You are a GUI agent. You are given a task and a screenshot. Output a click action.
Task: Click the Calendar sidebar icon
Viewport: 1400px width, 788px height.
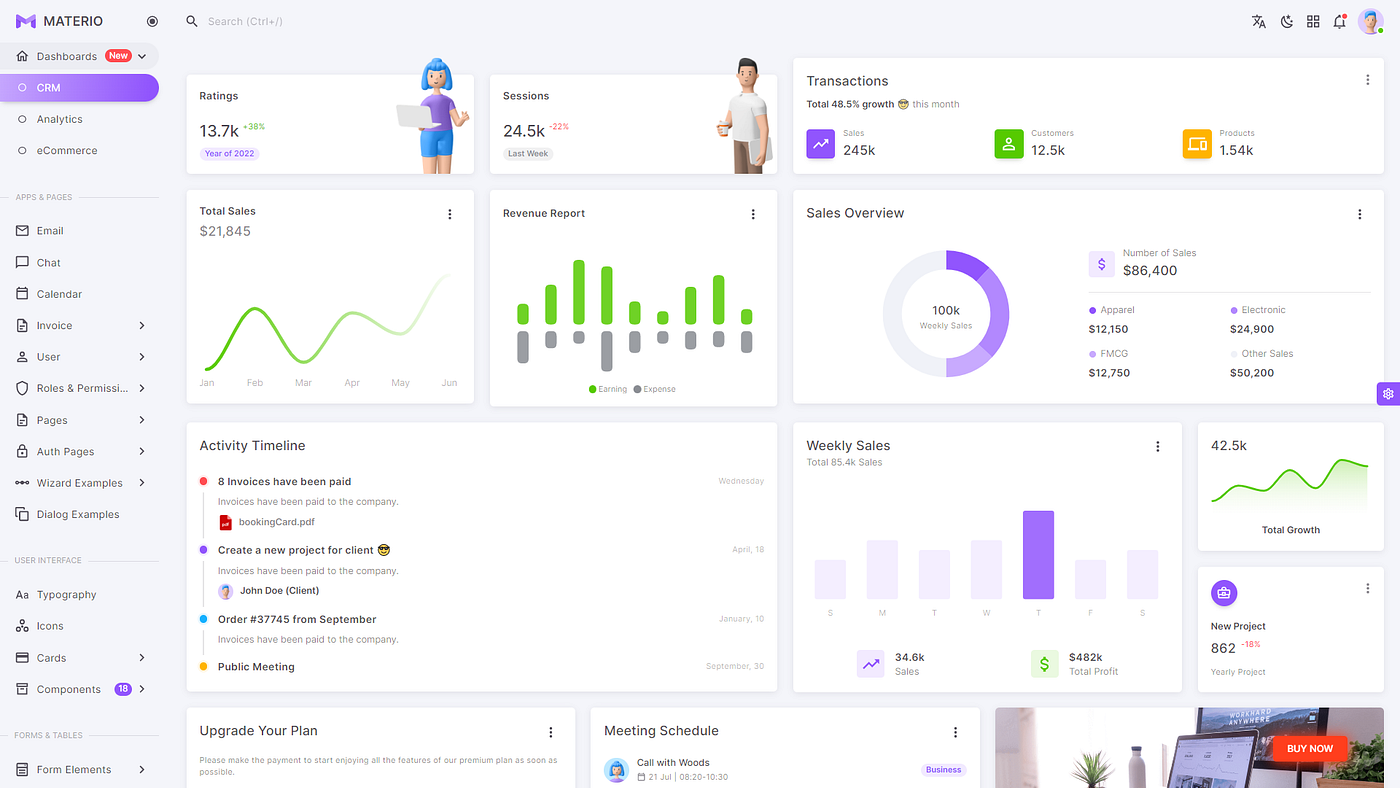pos(22,294)
